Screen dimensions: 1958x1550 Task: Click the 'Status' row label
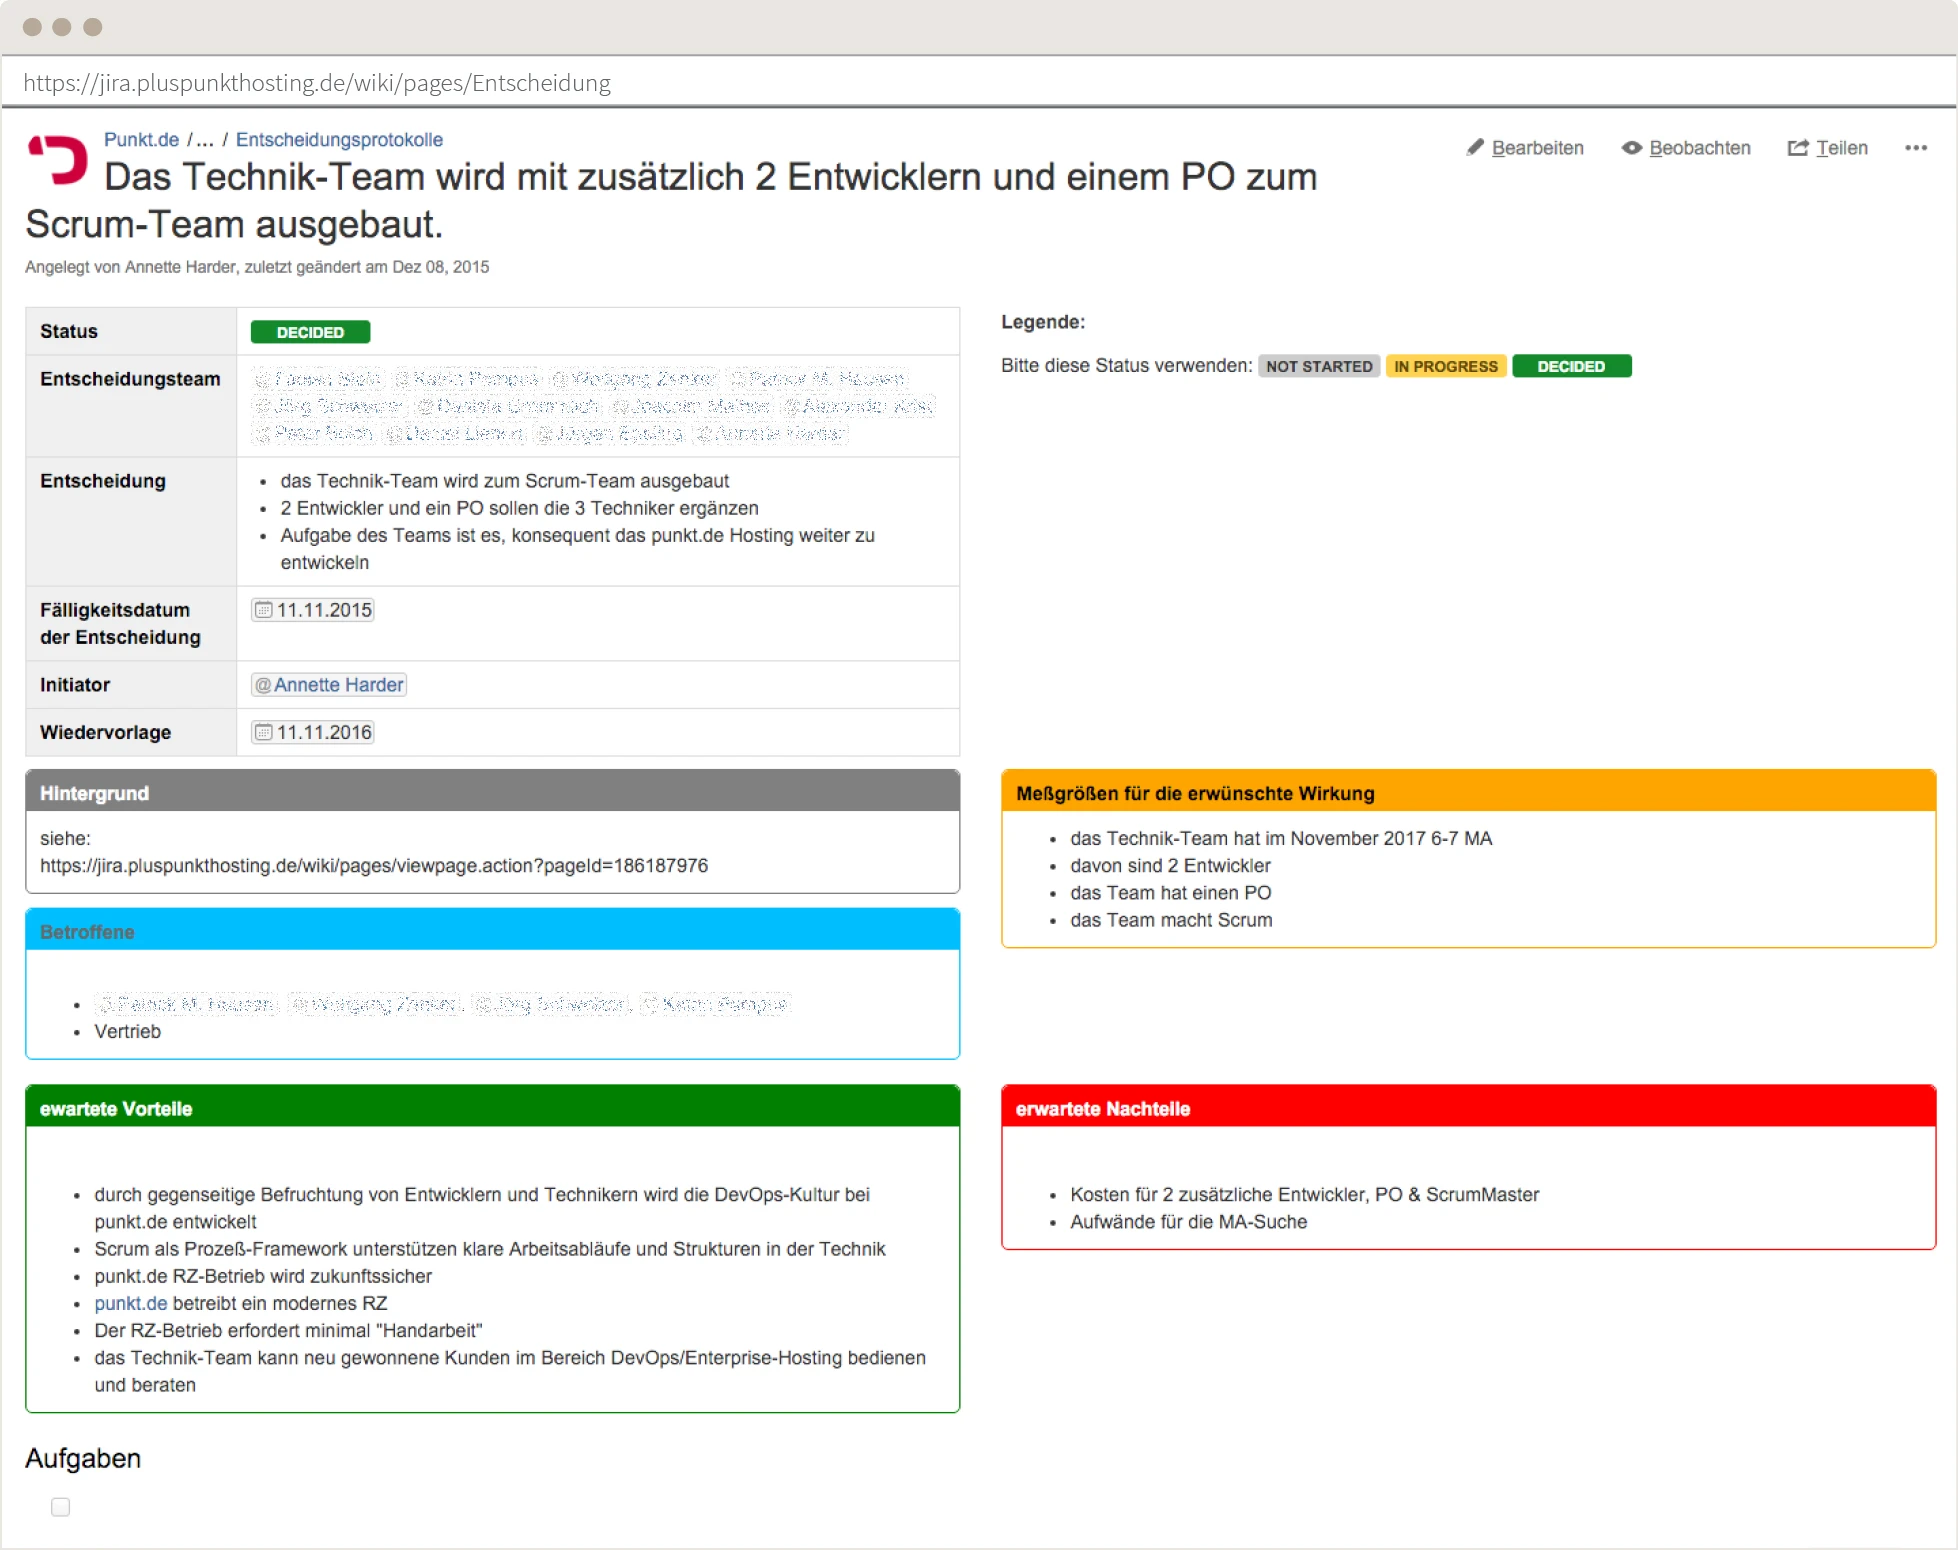69,332
